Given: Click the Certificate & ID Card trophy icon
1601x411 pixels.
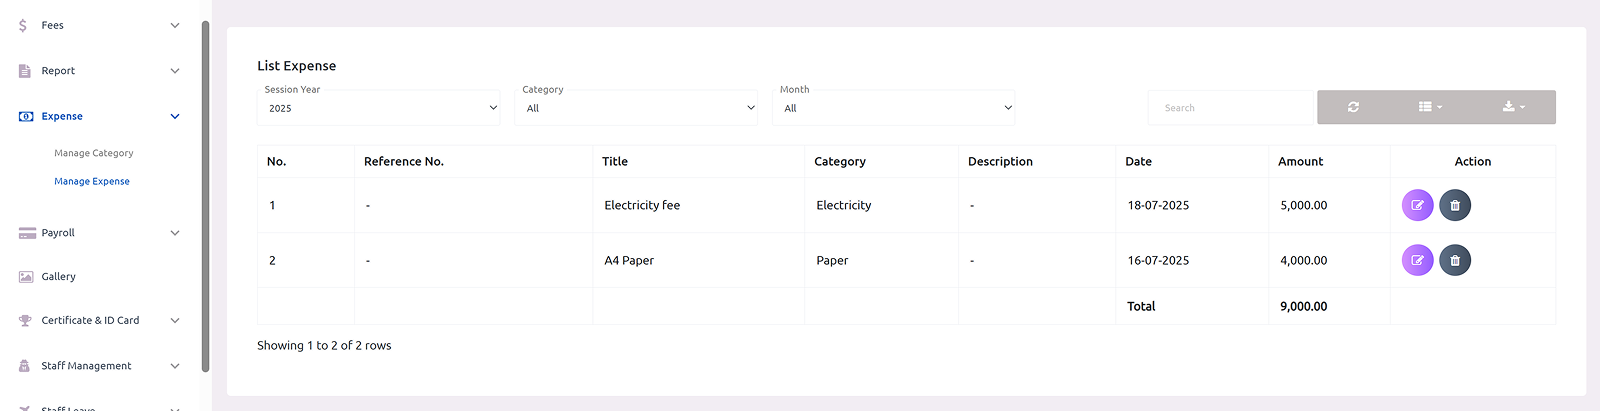Looking at the screenshot, I should 26,321.
